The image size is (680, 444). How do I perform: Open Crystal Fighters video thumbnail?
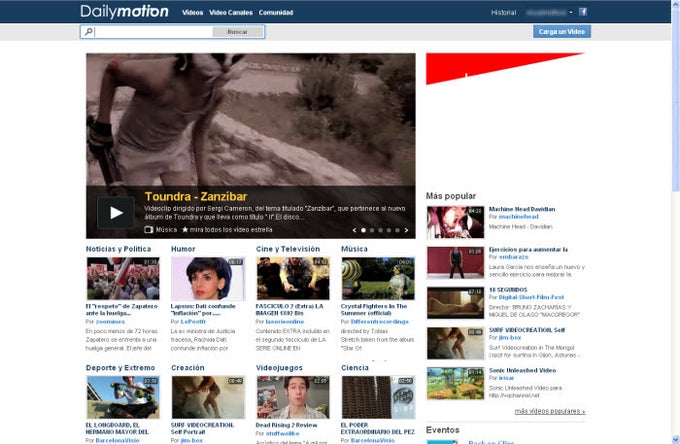378,278
